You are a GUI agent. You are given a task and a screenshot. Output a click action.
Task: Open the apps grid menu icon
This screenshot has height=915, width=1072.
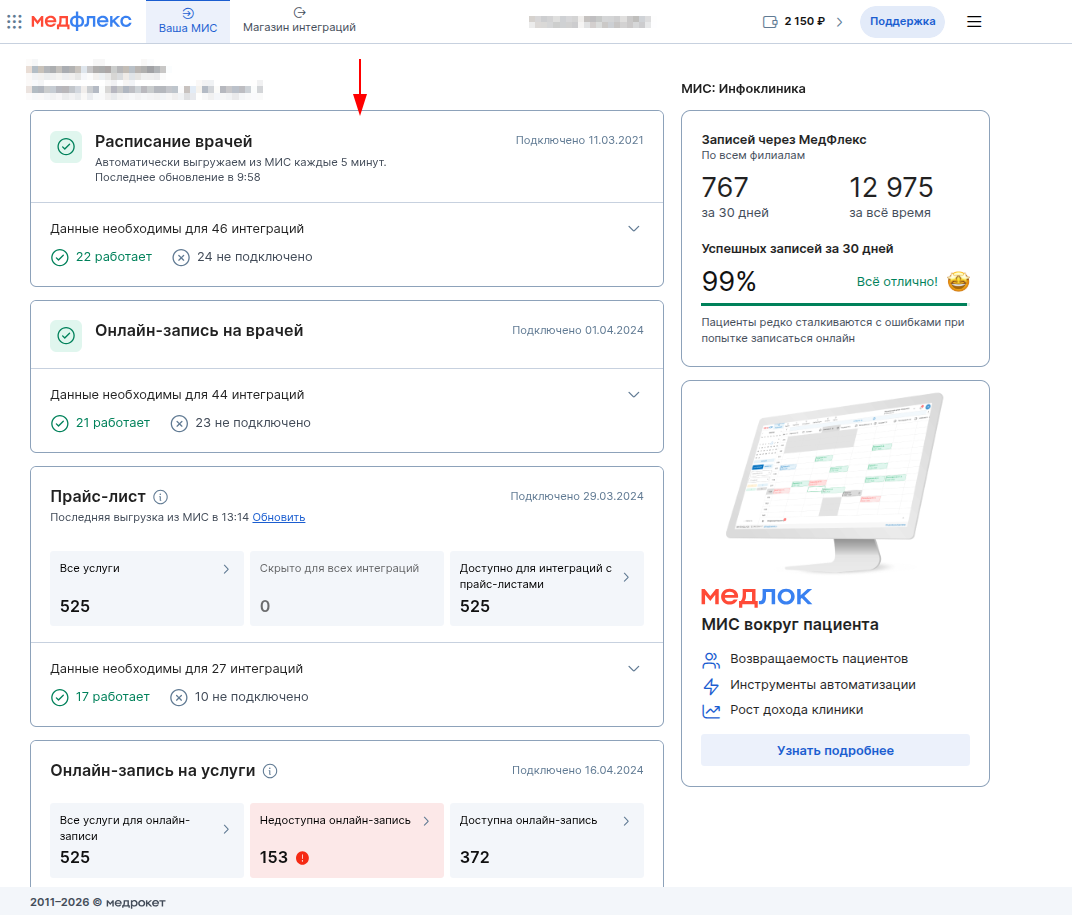[14, 21]
